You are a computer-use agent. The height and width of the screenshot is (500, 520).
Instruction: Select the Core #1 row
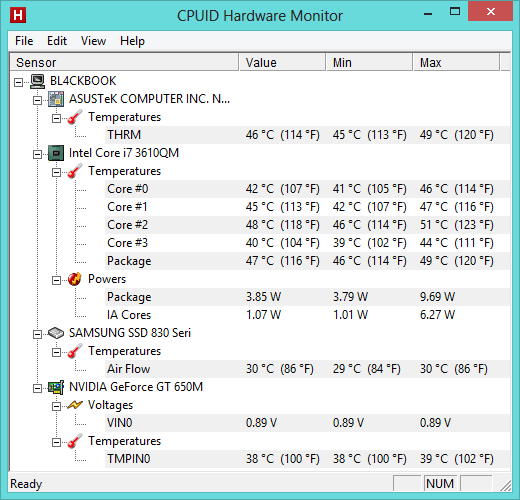coord(307,207)
